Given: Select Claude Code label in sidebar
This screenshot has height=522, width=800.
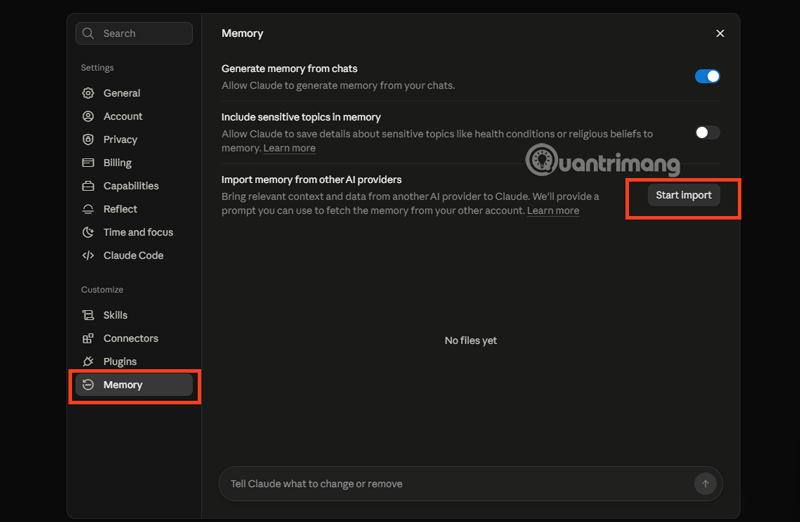Looking at the screenshot, I should tap(133, 255).
